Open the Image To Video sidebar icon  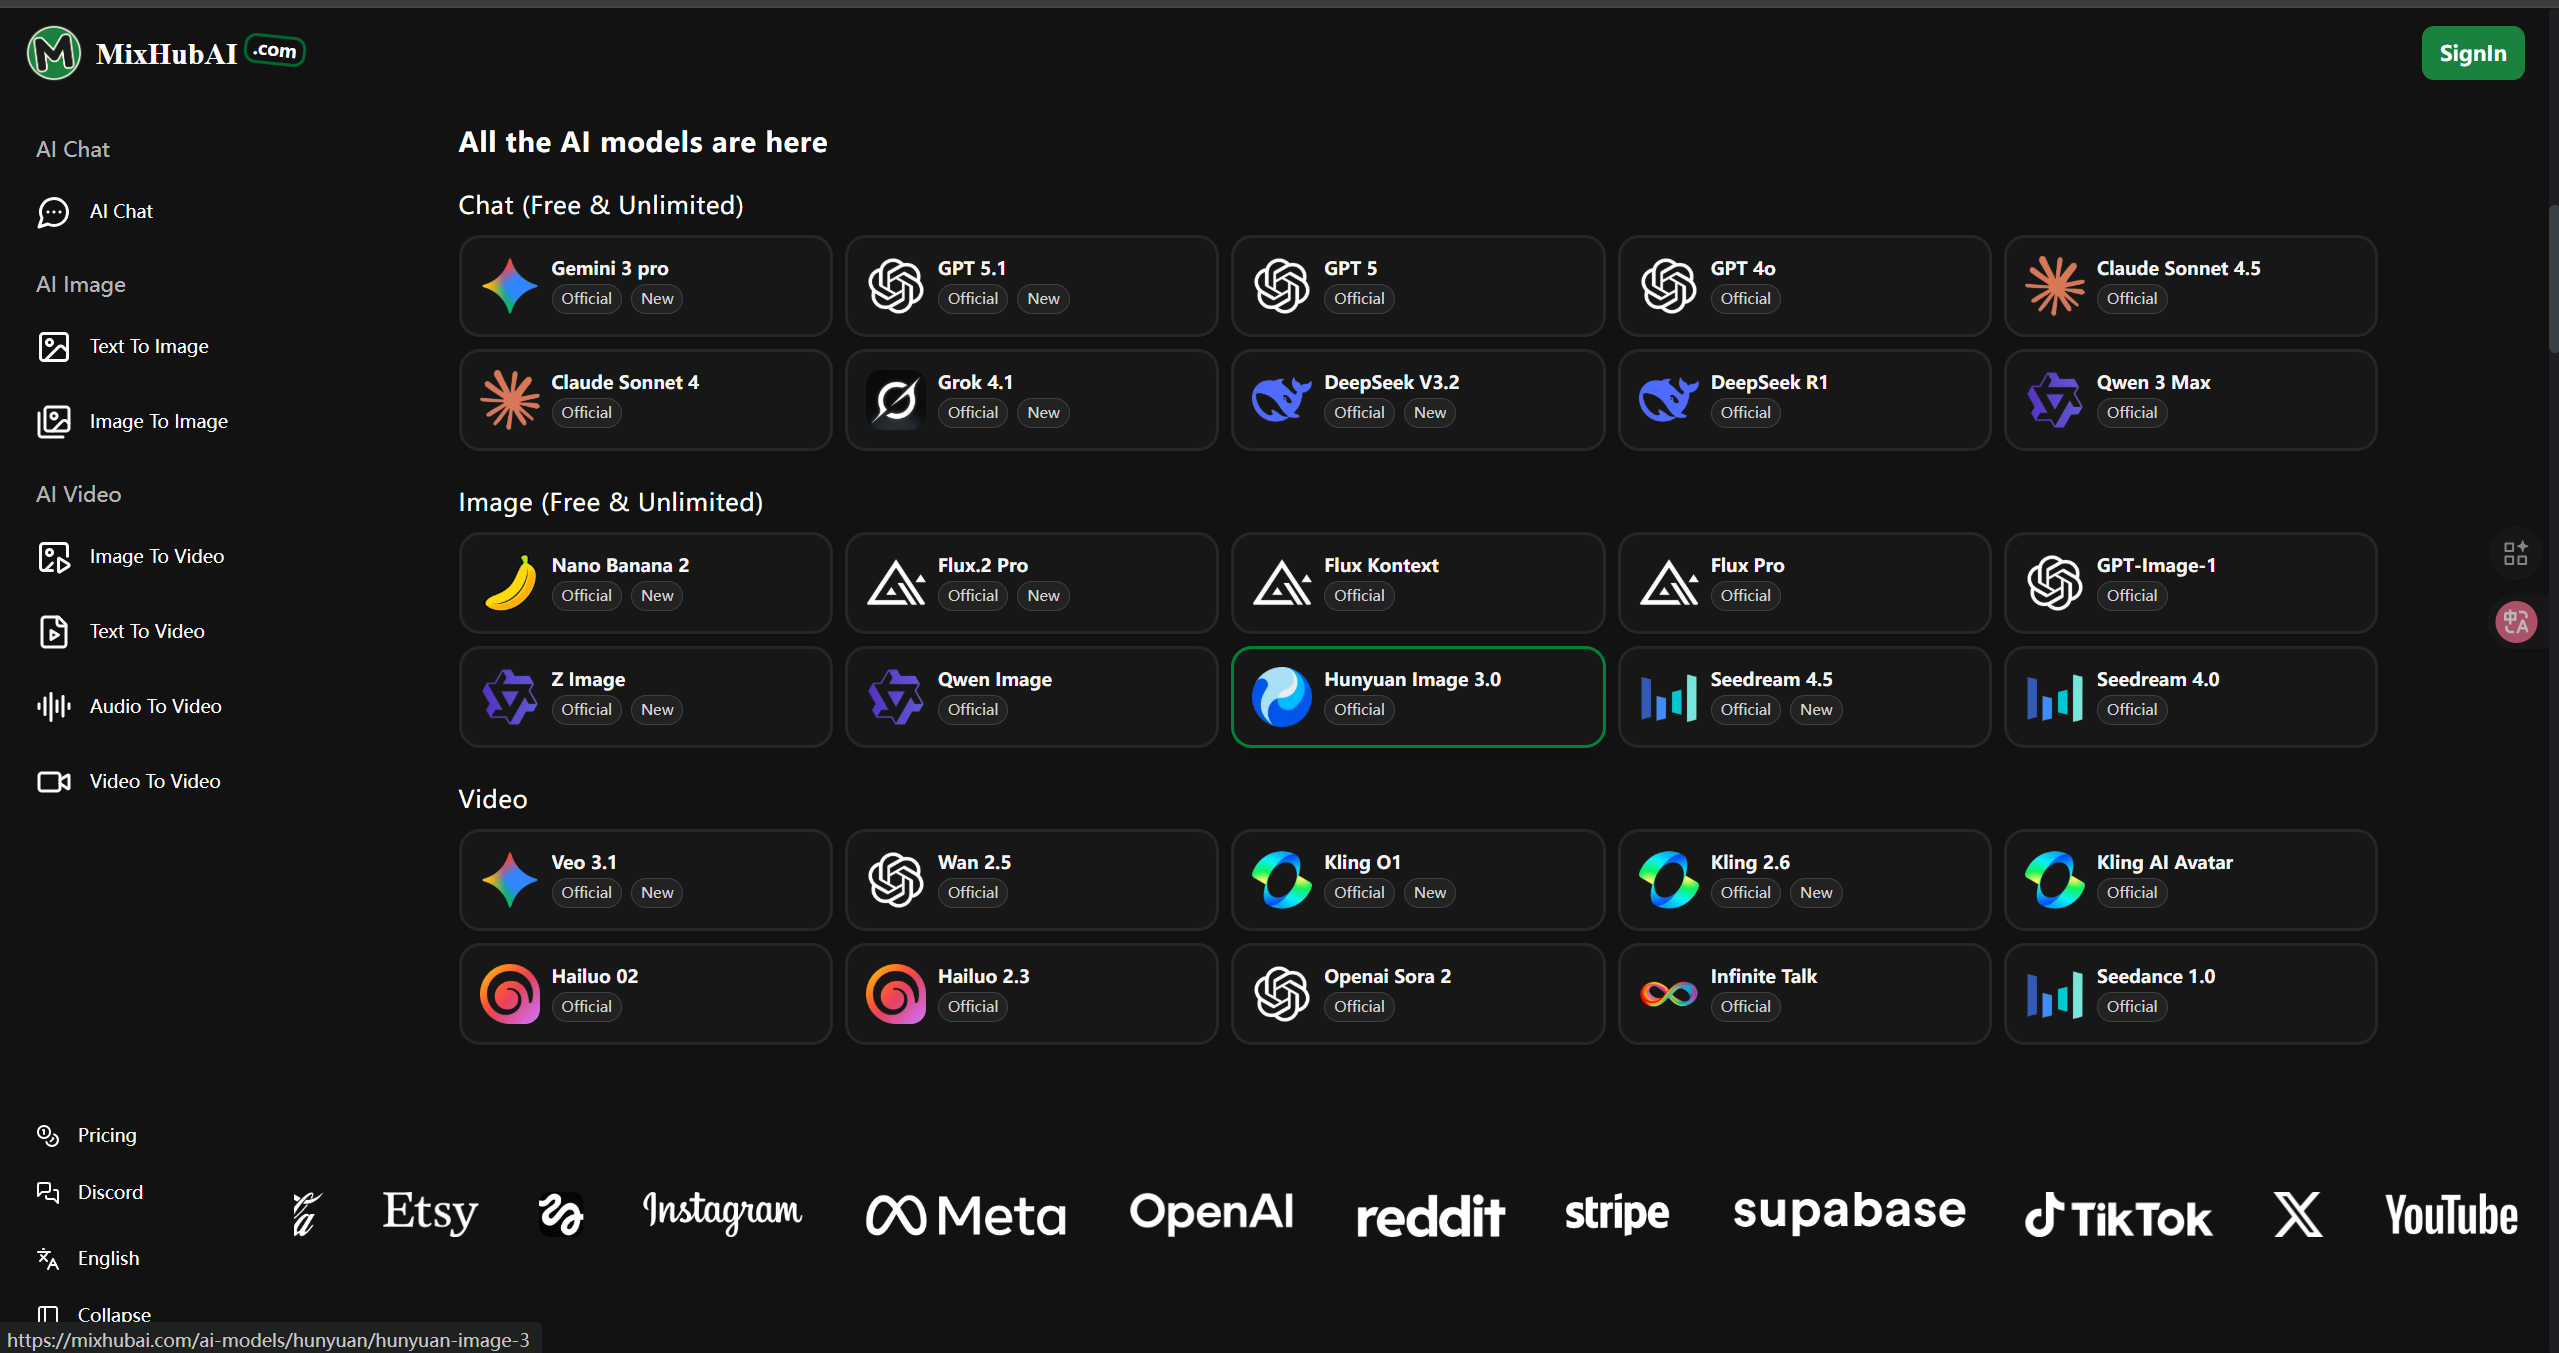click(53, 557)
